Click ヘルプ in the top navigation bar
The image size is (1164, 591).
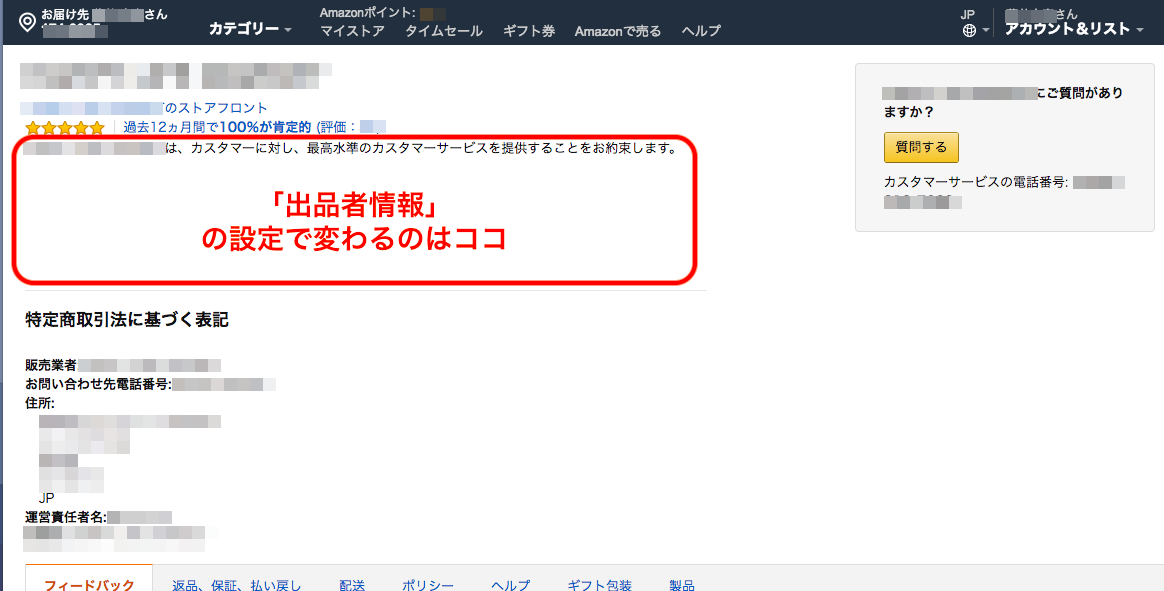tap(700, 31)
